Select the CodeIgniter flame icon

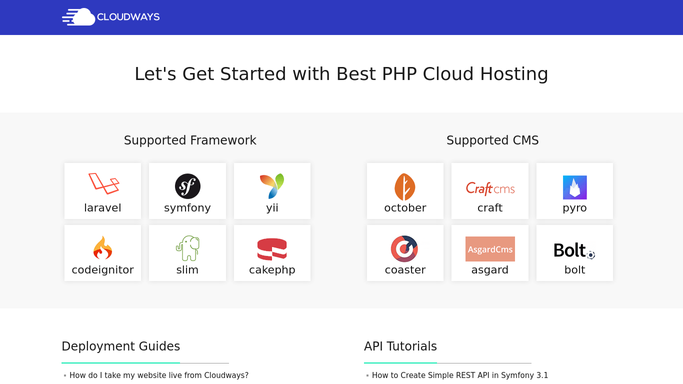[103, 248]
